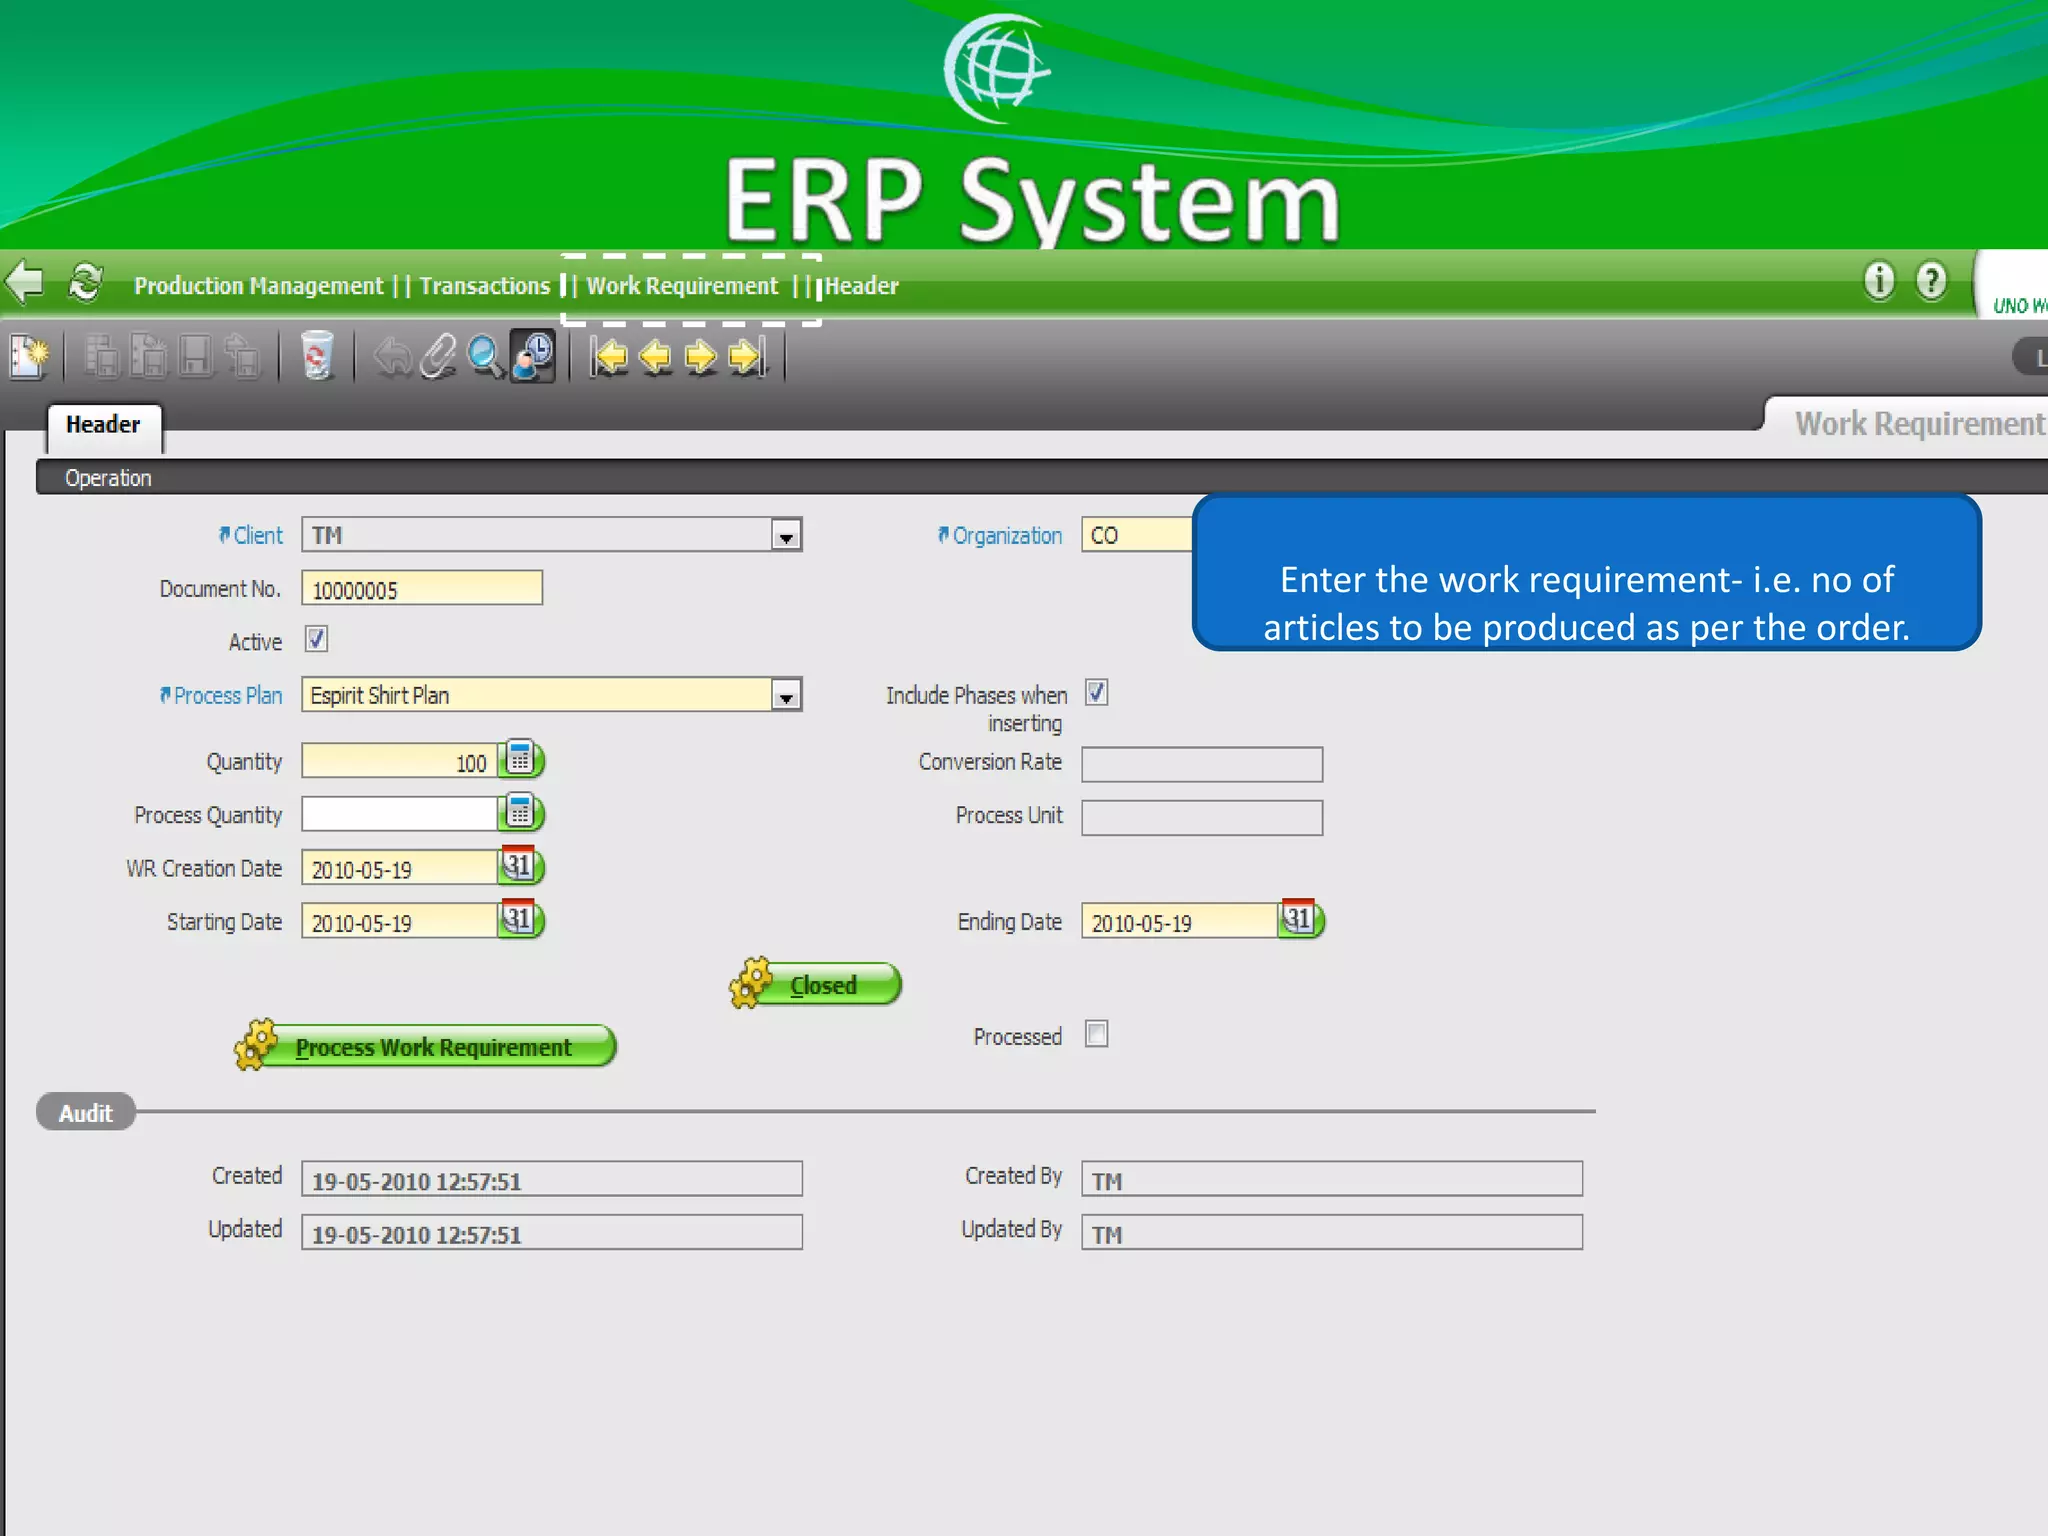Click Transactions in the breadcrumb
This screenshot has width=2048, height=1536.
point(484,286)
